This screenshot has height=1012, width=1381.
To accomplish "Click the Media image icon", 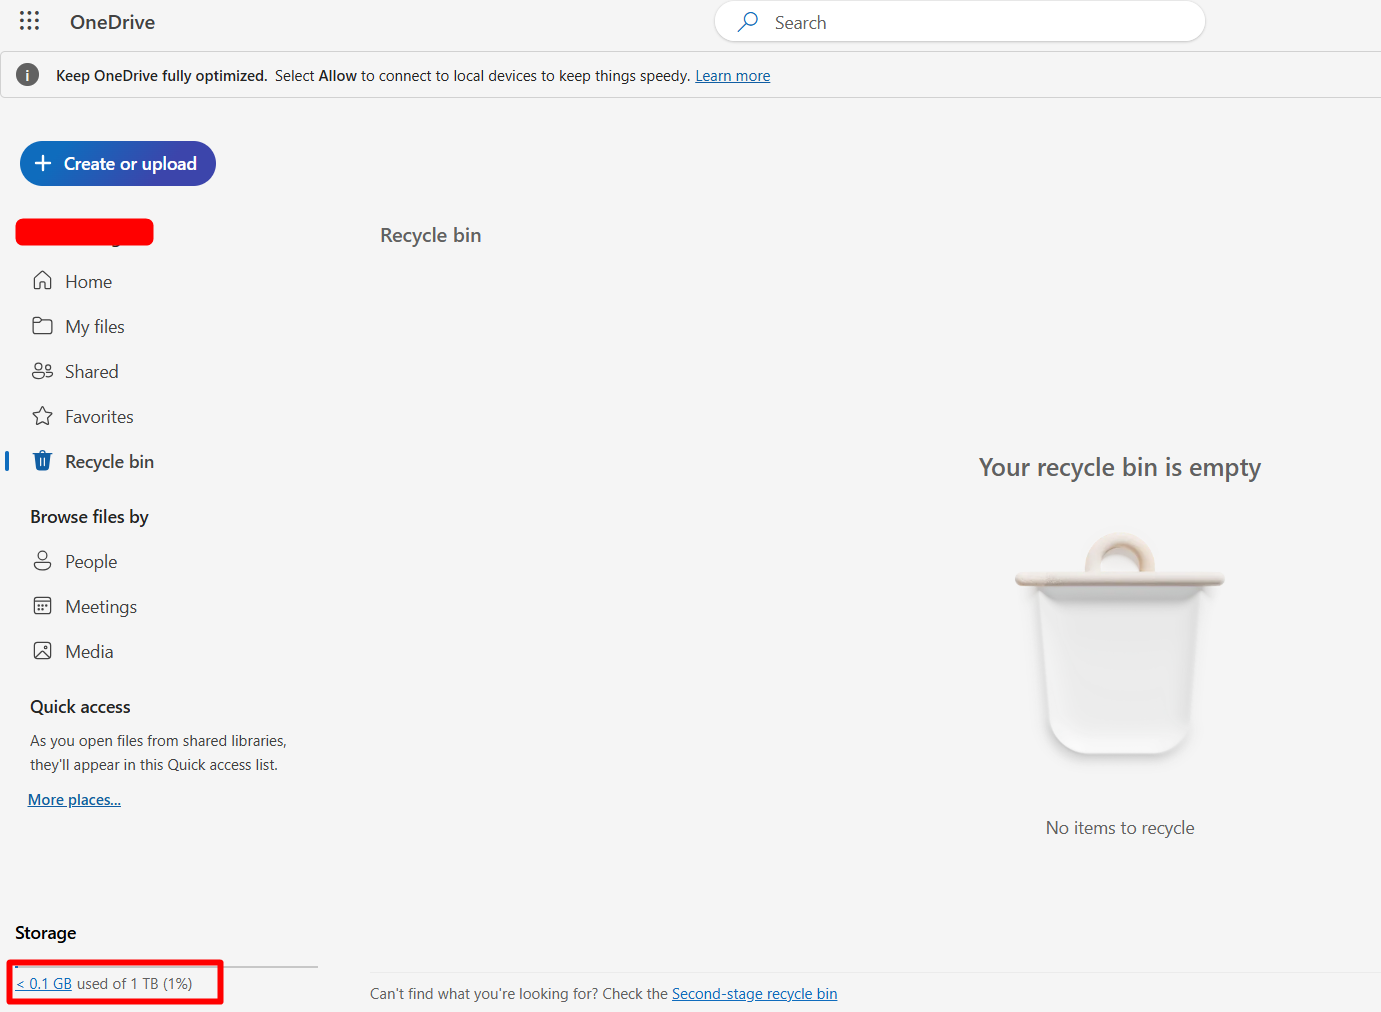I will coord(42,651).
